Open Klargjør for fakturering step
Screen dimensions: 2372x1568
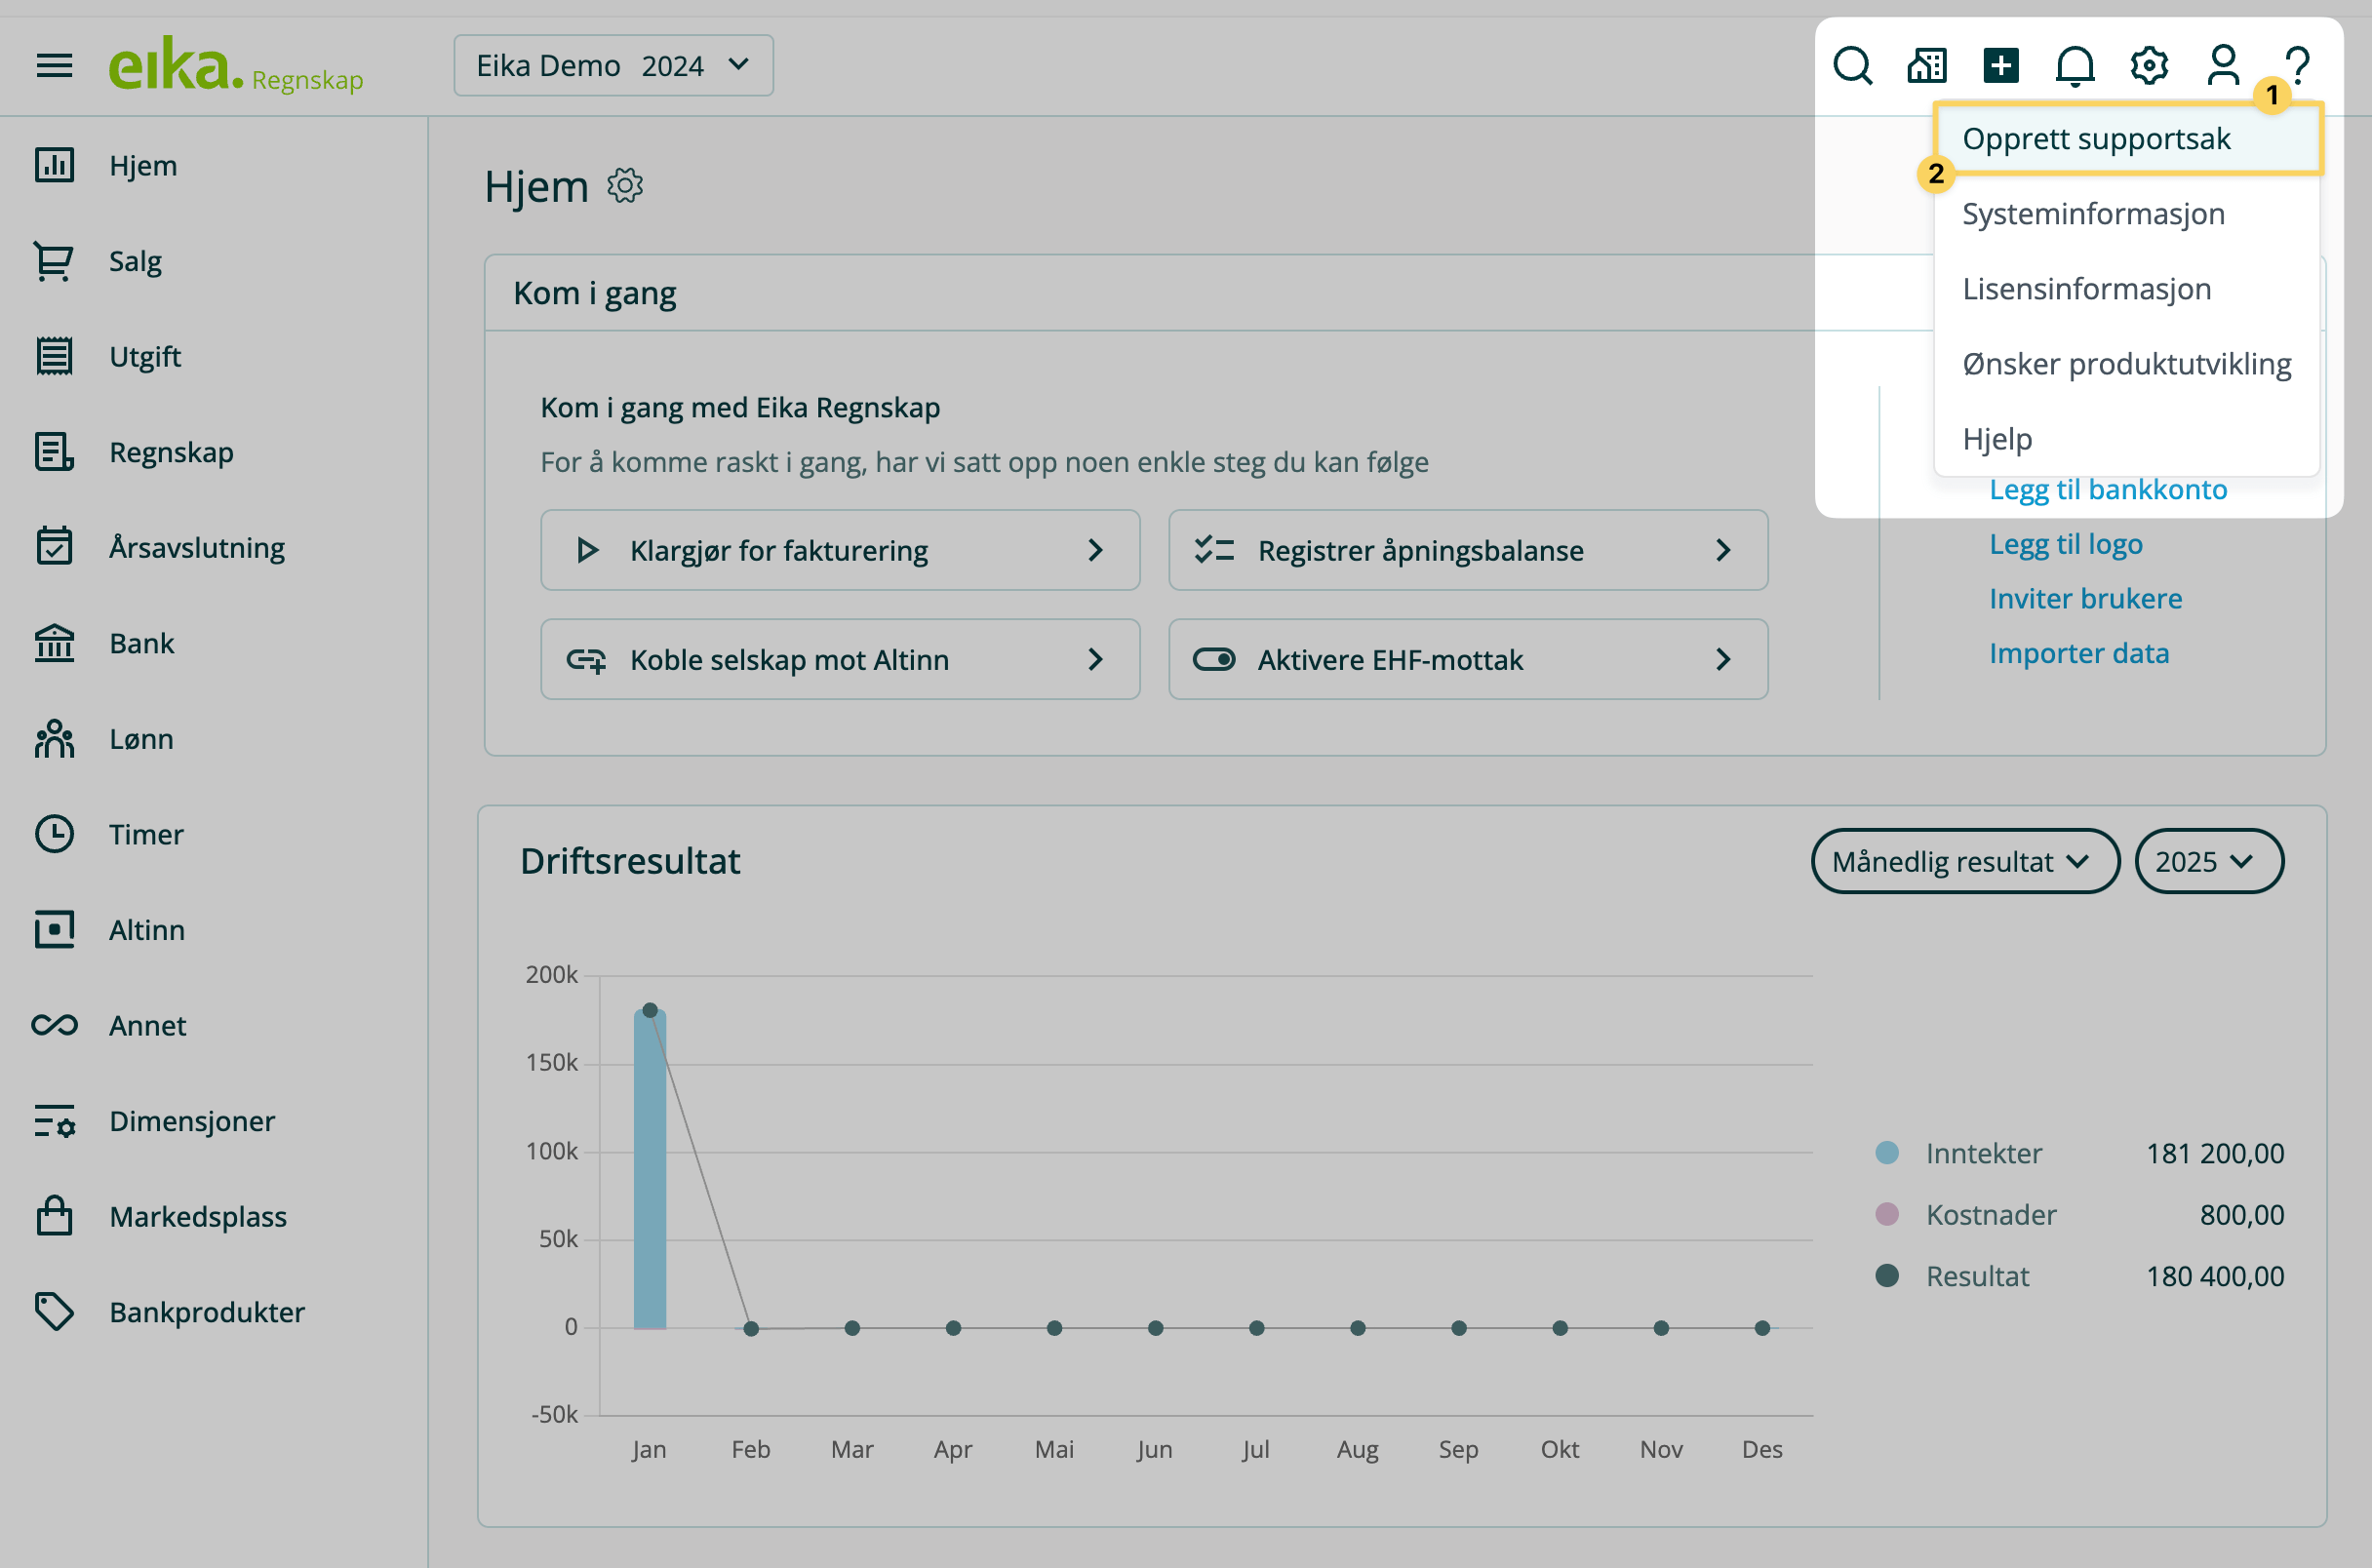point(839,550)
